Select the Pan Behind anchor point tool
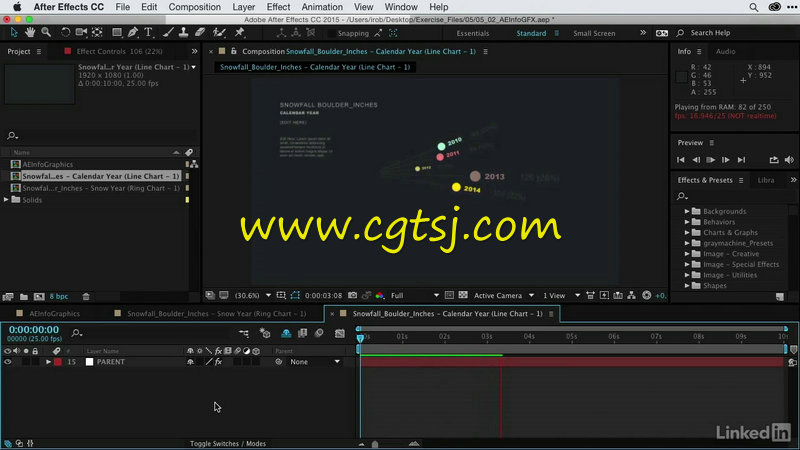Viewport: 800px width, 450px height. pyautogui.click(x=97, y=33)
